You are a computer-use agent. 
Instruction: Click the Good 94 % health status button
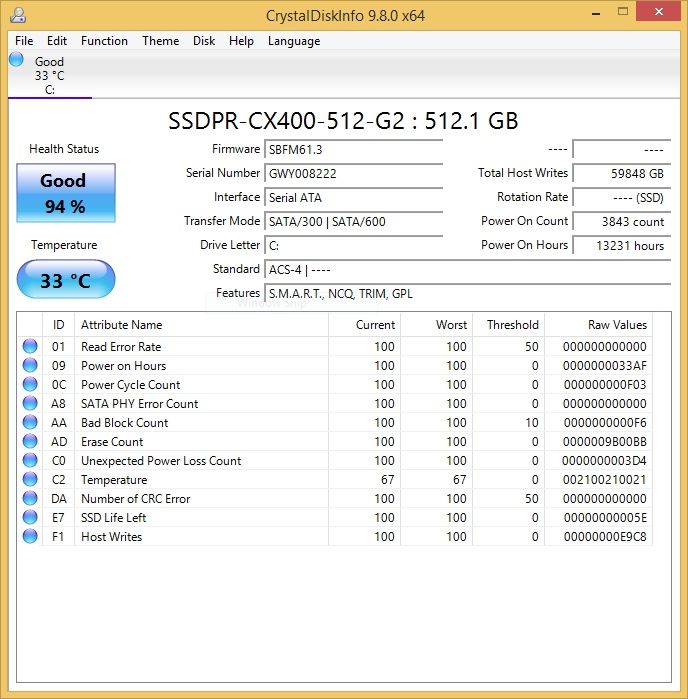[66, 193]
